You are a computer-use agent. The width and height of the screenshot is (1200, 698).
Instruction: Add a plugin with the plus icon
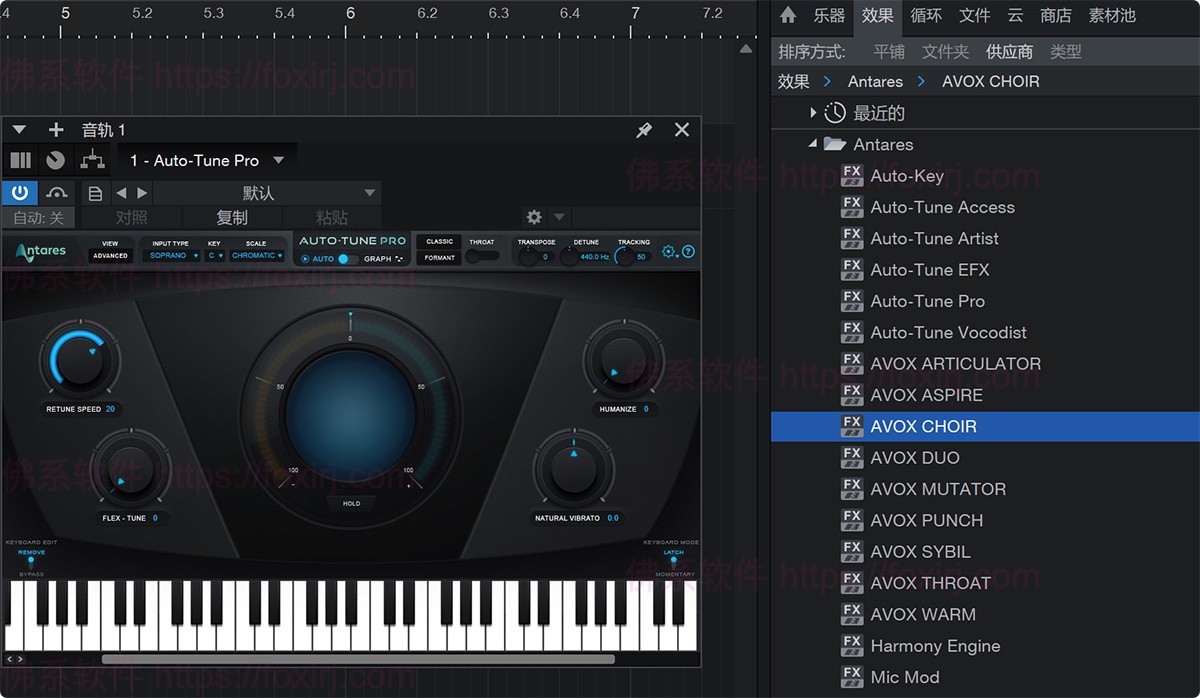coord(56,130)
